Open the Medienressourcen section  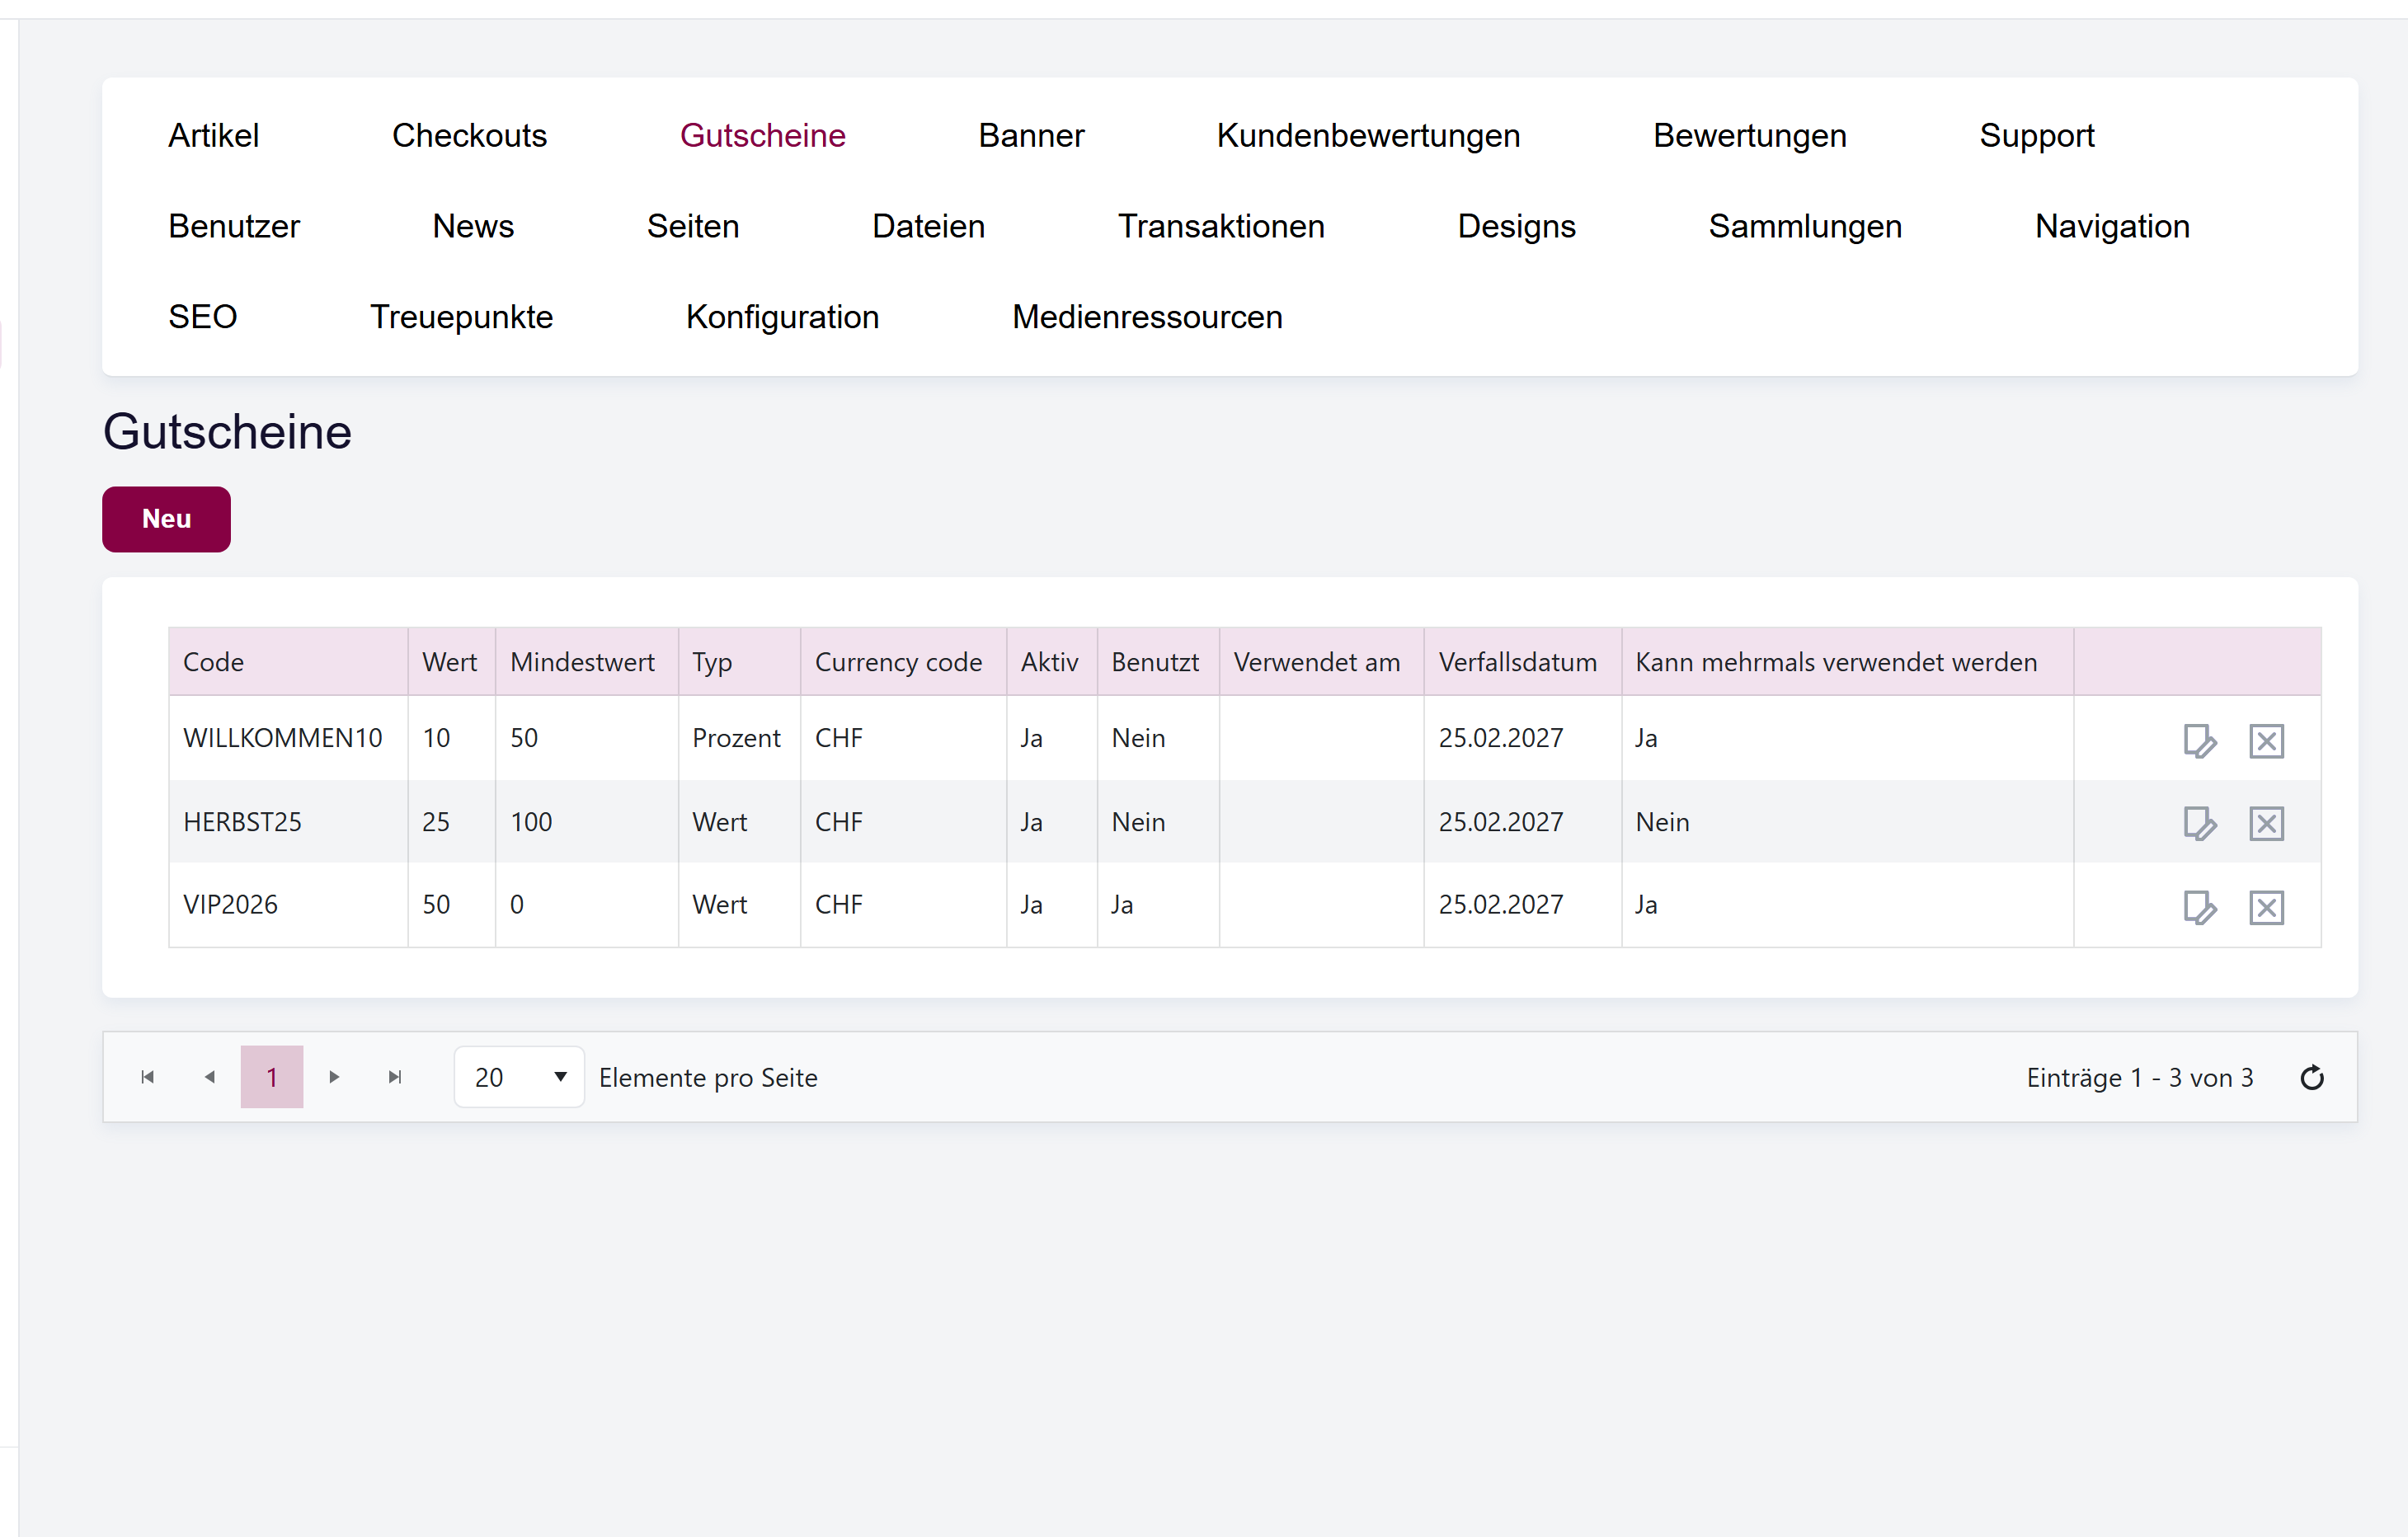(1147, 317)
